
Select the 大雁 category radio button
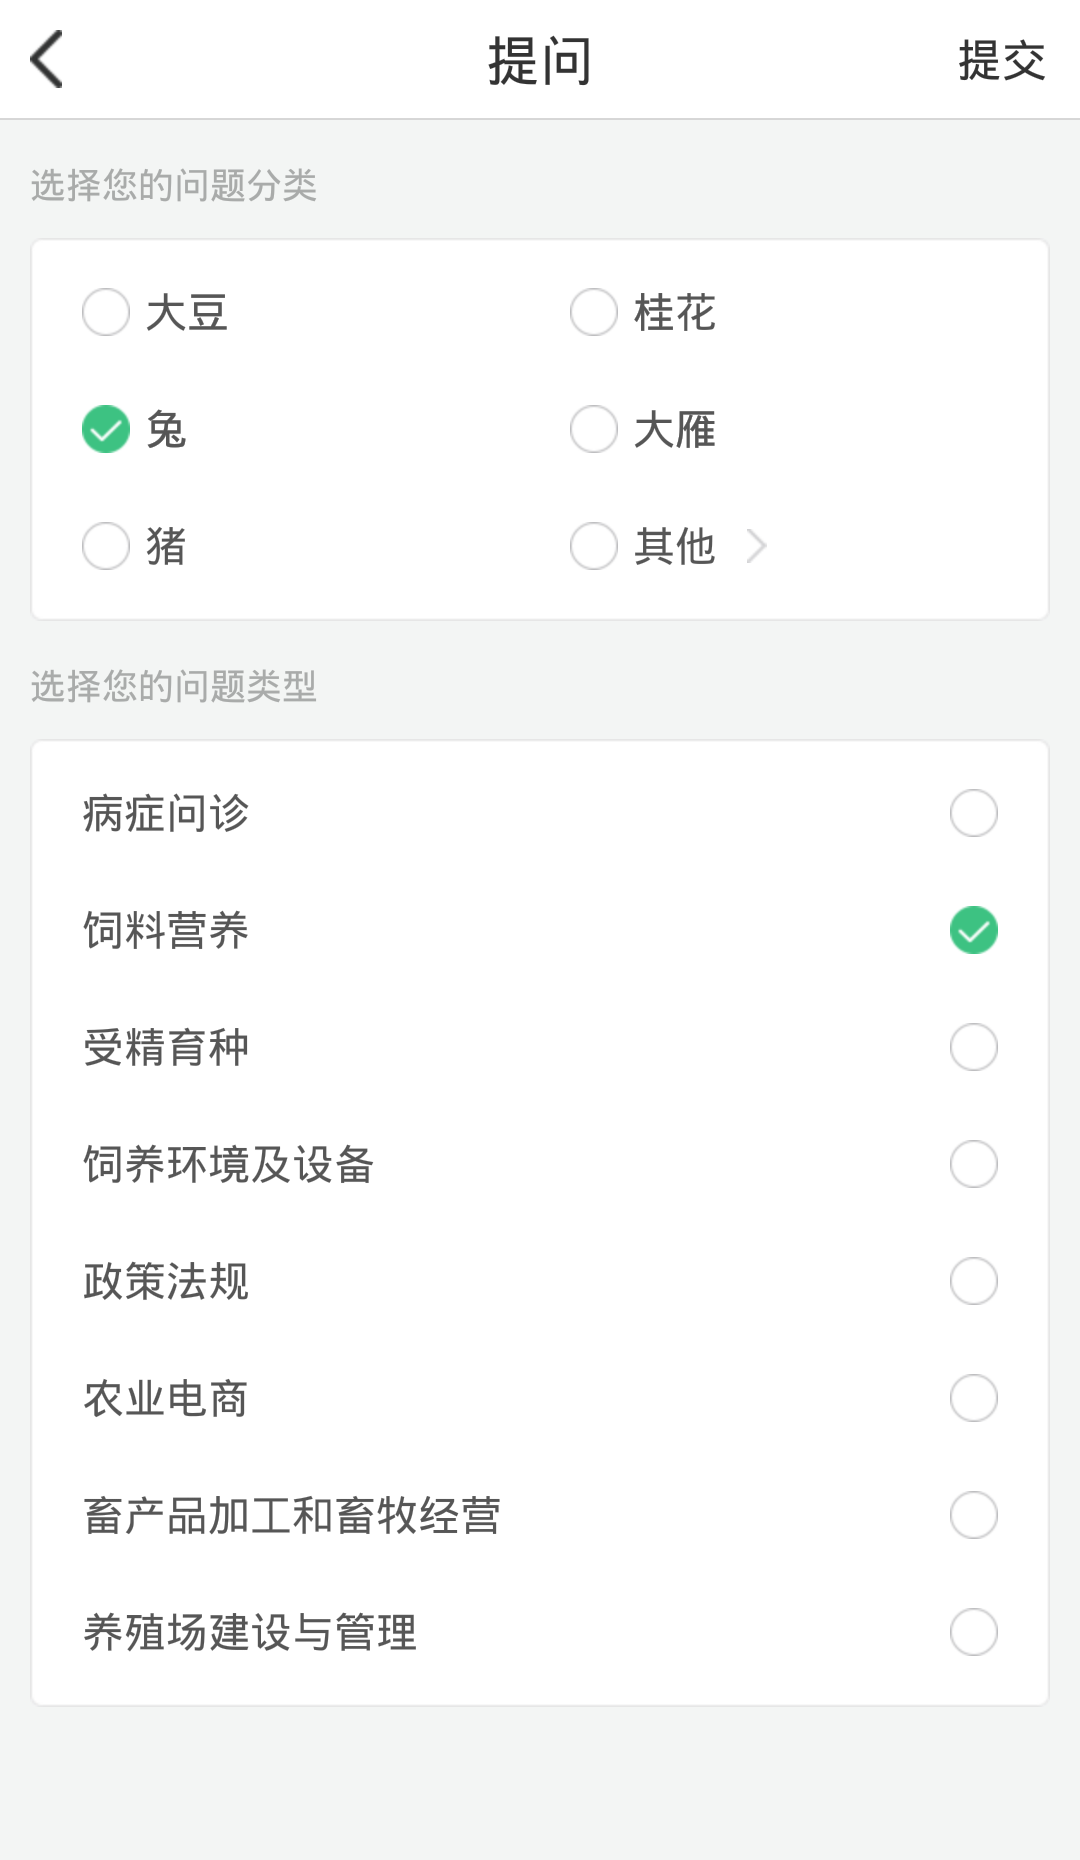(594, 430)
